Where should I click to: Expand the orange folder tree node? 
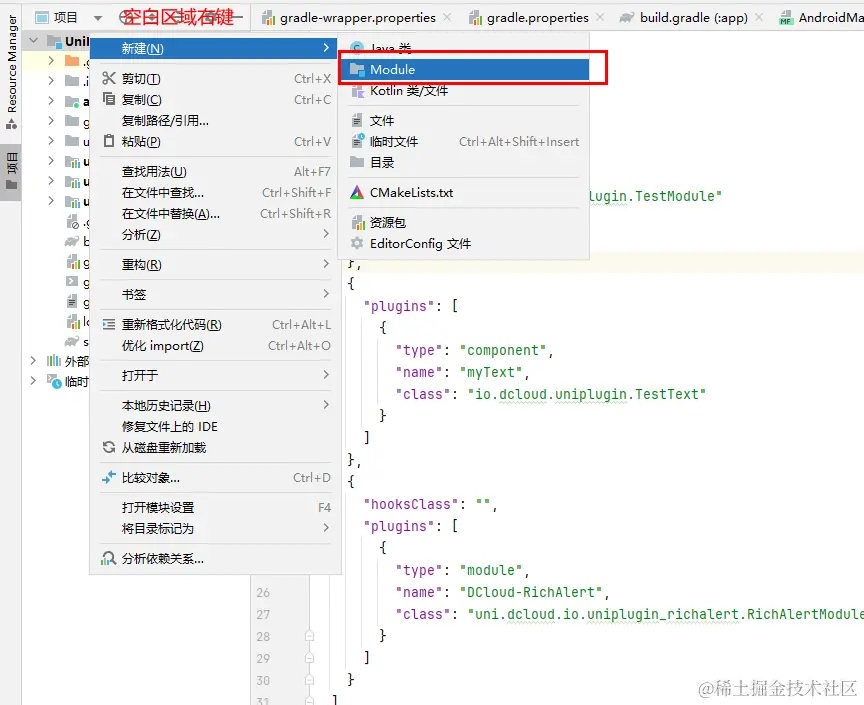[x=51, y=61]
